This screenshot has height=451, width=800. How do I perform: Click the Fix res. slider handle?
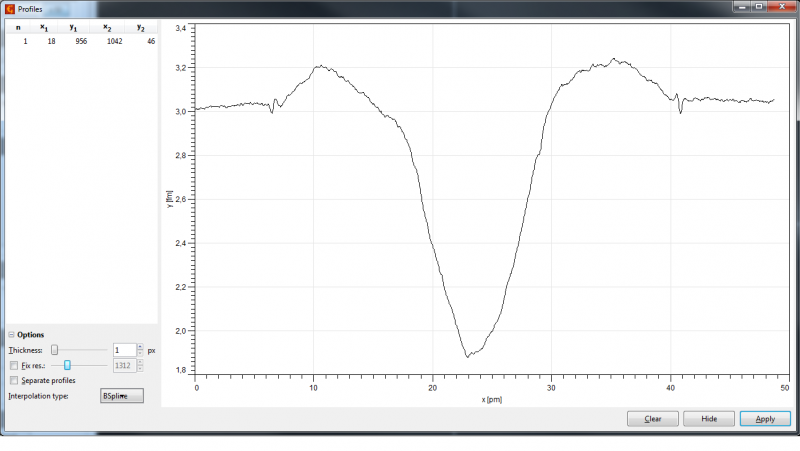[x=67, y=366]
